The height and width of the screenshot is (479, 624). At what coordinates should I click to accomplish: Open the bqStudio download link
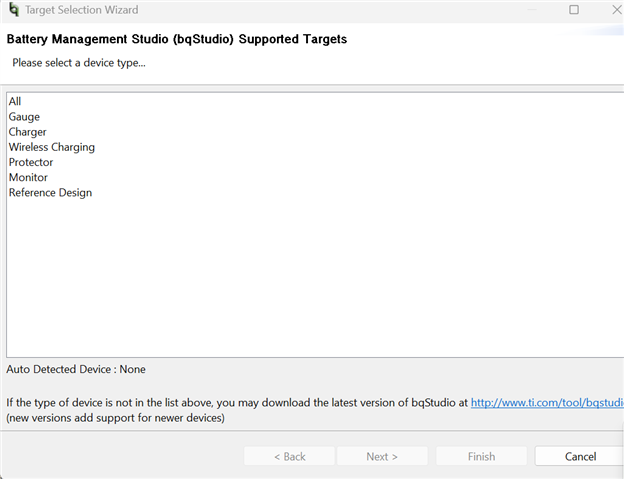547,403
